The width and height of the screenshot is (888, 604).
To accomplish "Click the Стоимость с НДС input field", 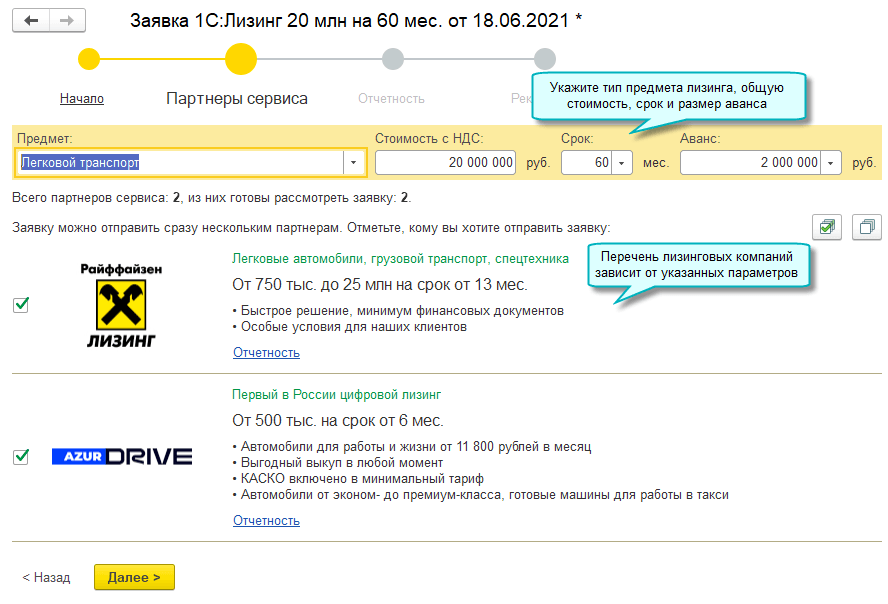I will [x=445, y=162].
